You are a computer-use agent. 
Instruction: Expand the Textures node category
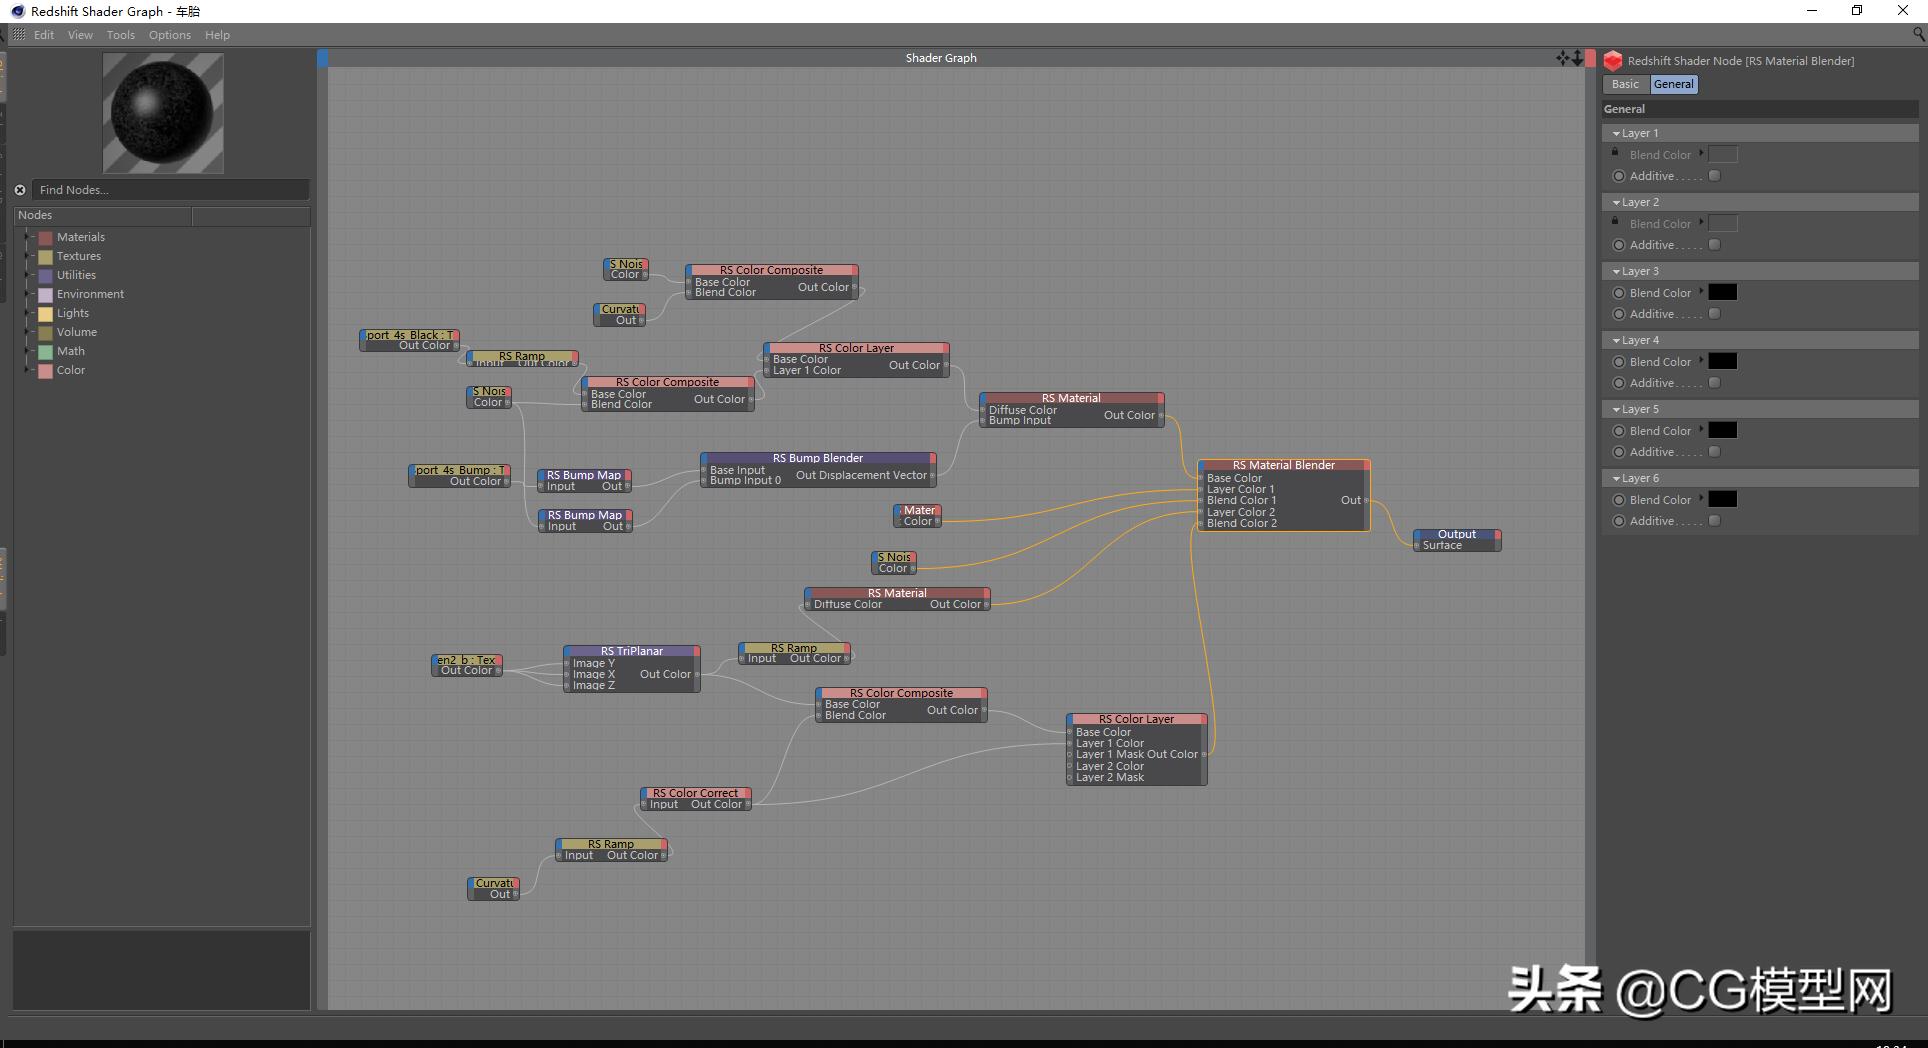28,256
